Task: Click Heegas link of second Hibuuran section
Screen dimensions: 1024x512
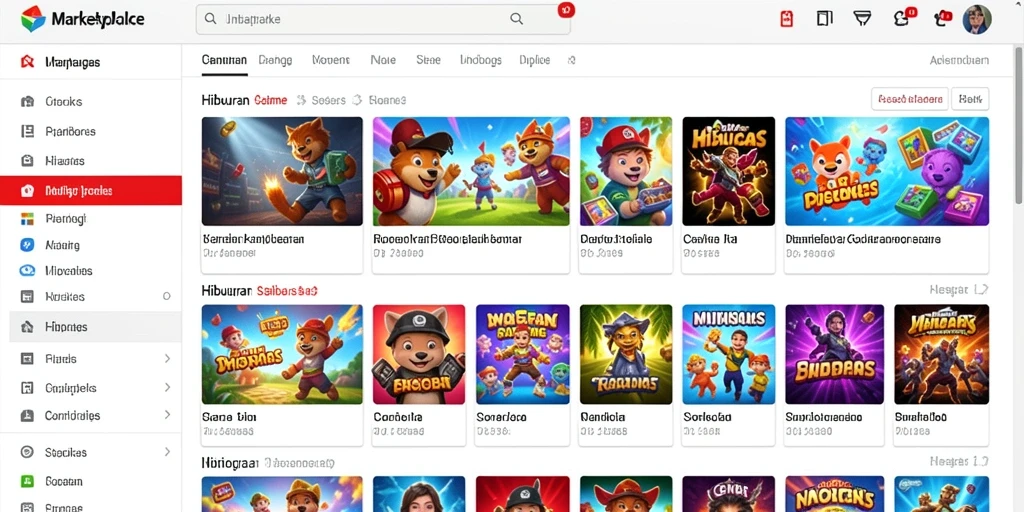Action: coord(959,289)
